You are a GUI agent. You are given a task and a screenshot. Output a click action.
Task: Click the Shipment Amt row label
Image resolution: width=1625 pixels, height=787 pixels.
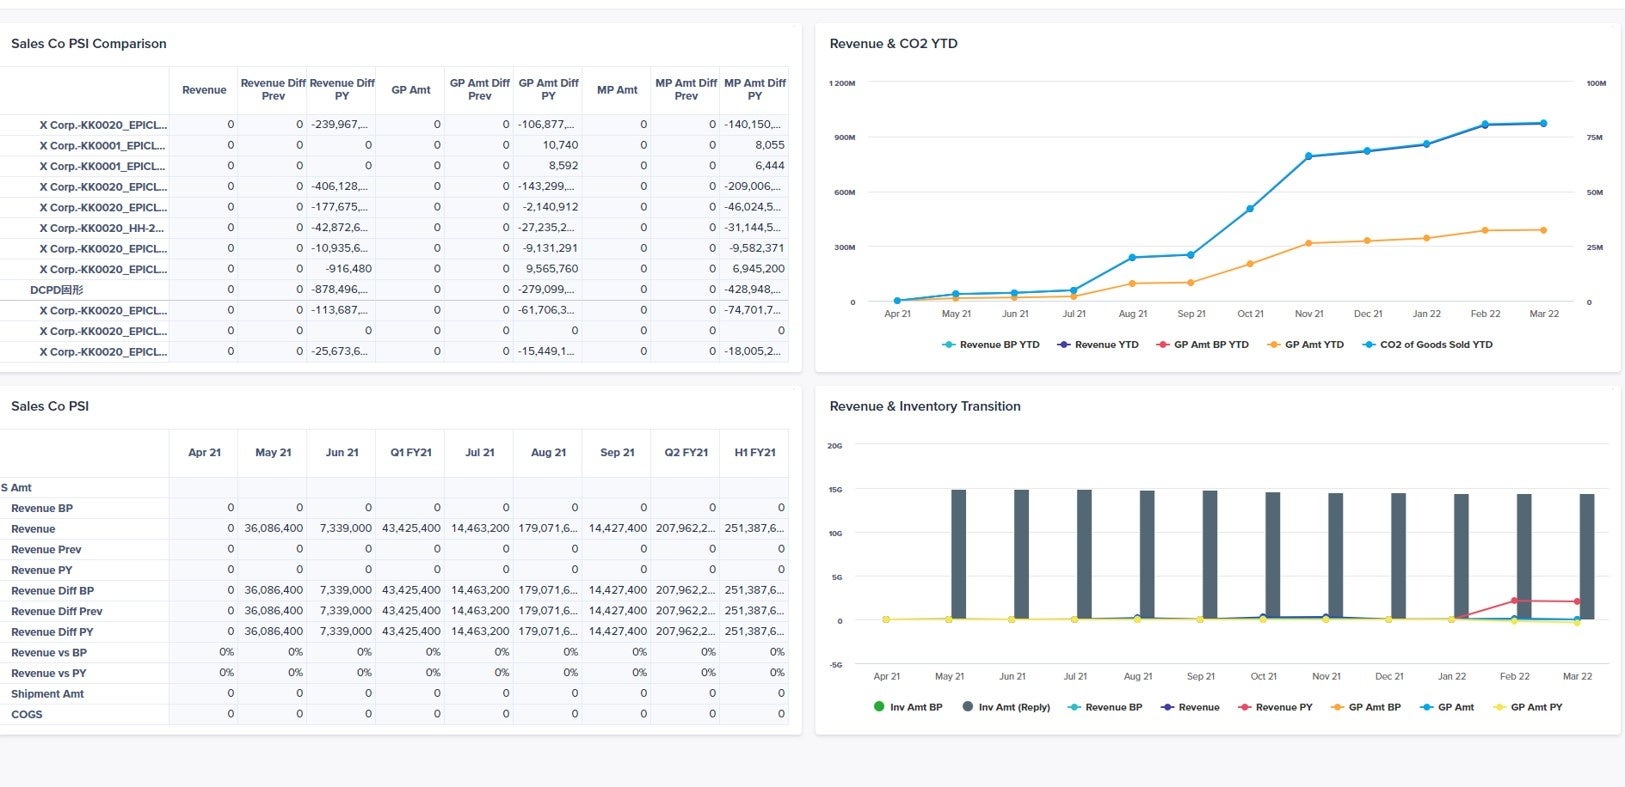[47, 694]
